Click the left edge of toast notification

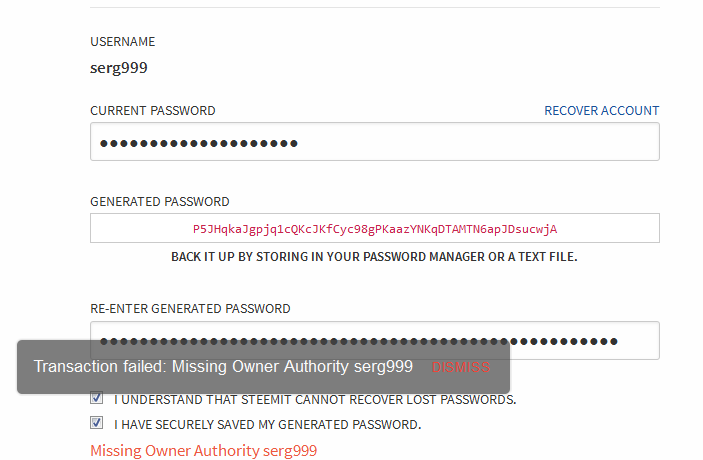pyautogui.click(x=24, y=367)
